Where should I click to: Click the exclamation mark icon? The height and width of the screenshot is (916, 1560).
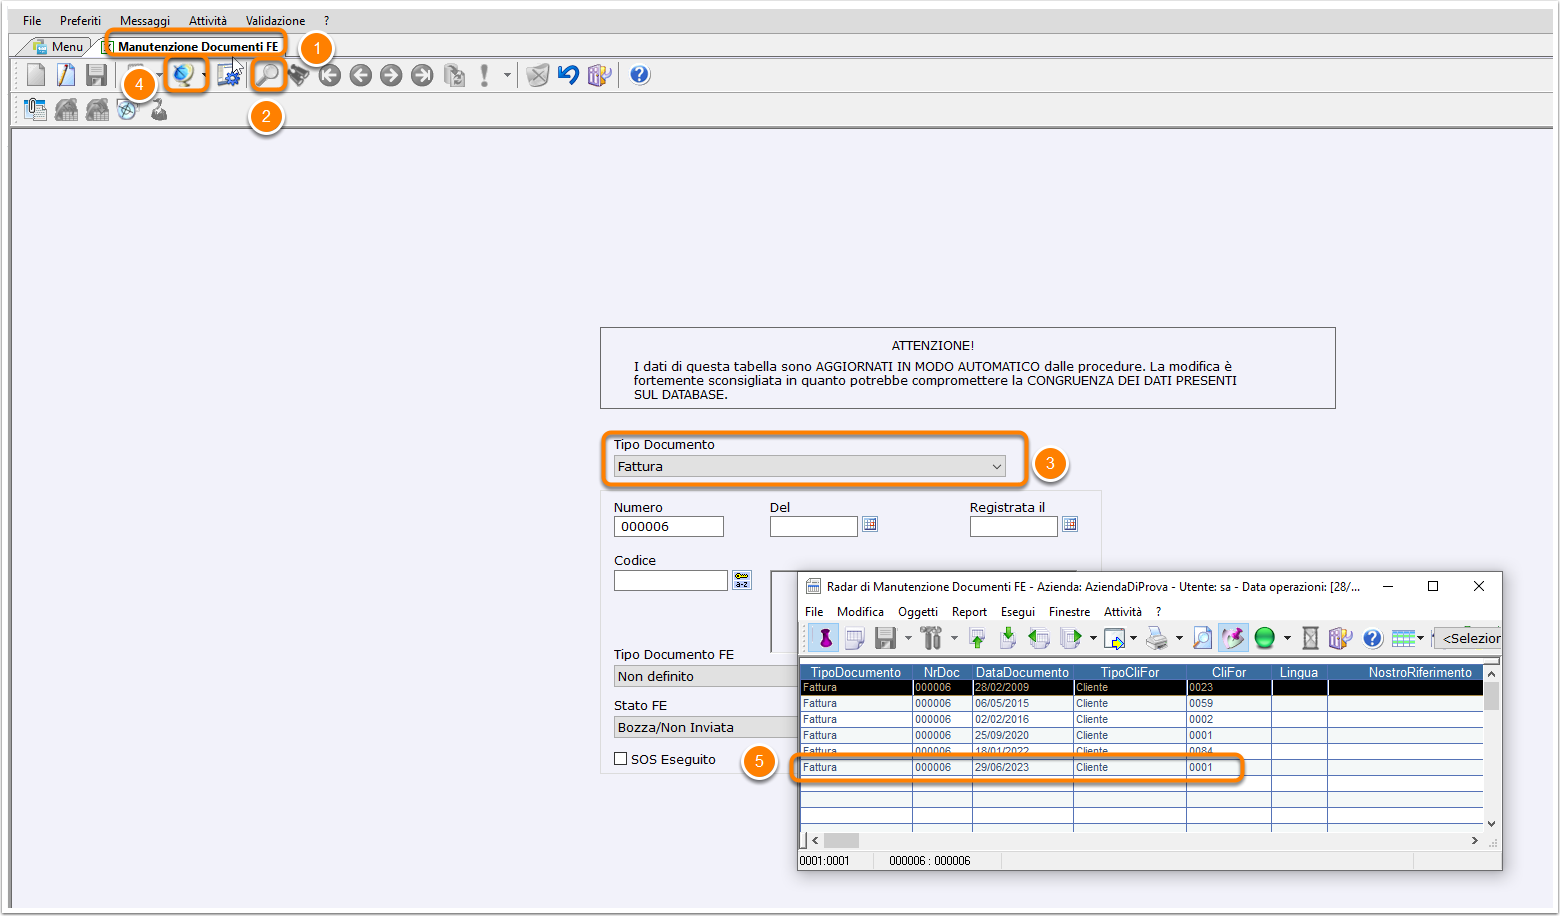(485, 75)
